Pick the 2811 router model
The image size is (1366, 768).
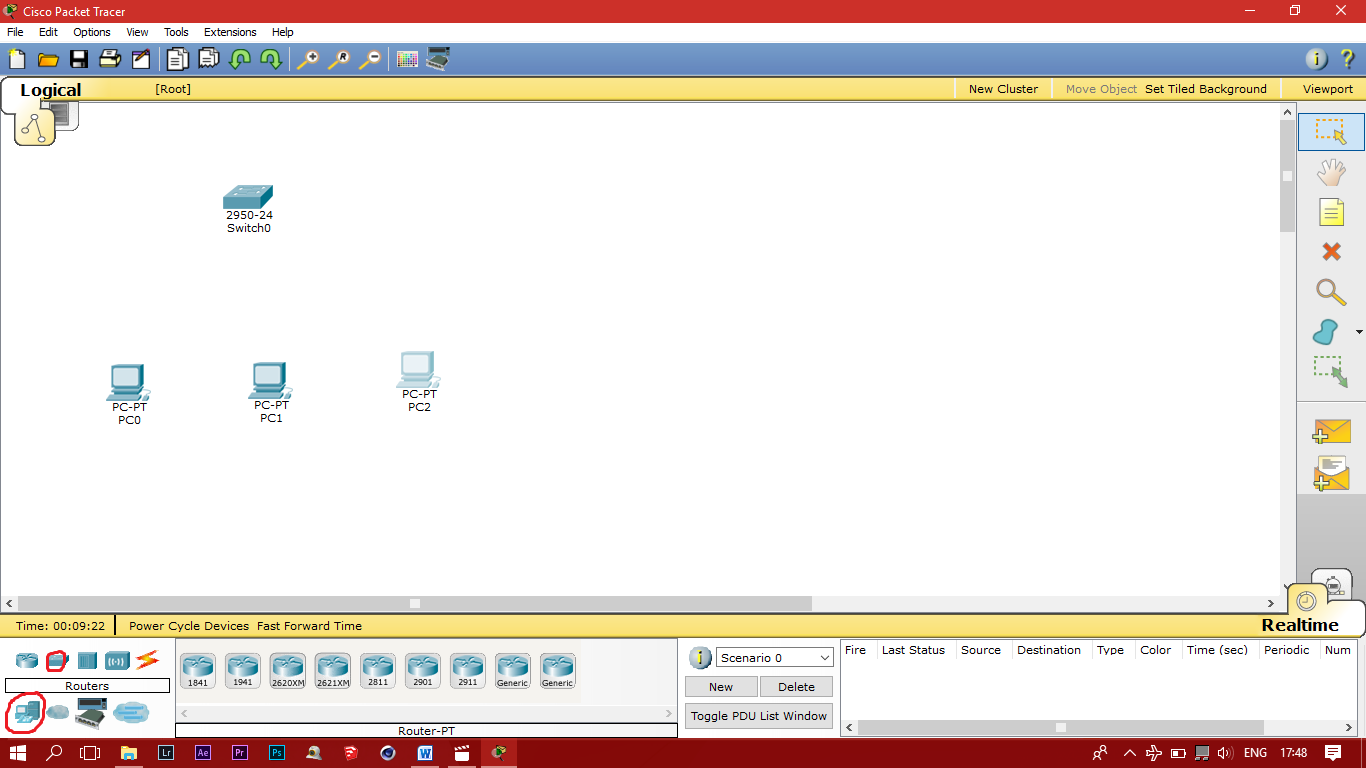point(378,671)
